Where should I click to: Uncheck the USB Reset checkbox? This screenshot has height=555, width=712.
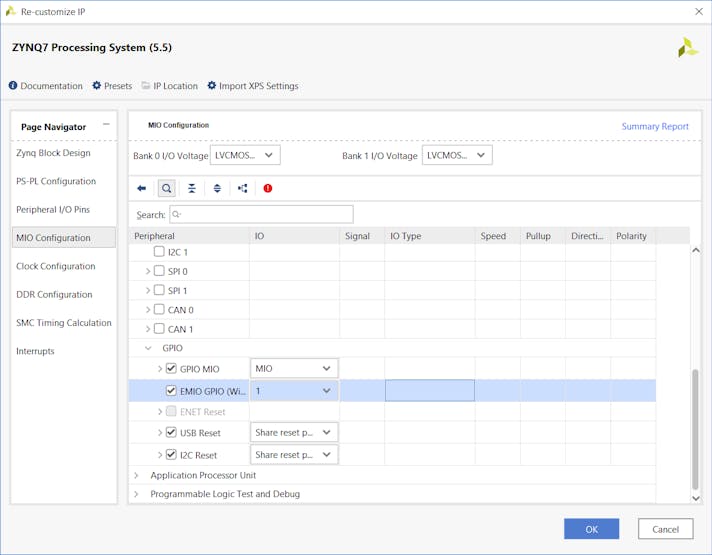coord(171,432)
